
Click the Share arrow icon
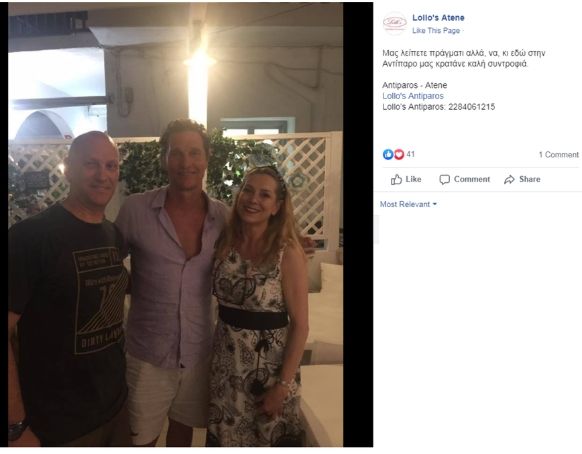pos(509,180)
